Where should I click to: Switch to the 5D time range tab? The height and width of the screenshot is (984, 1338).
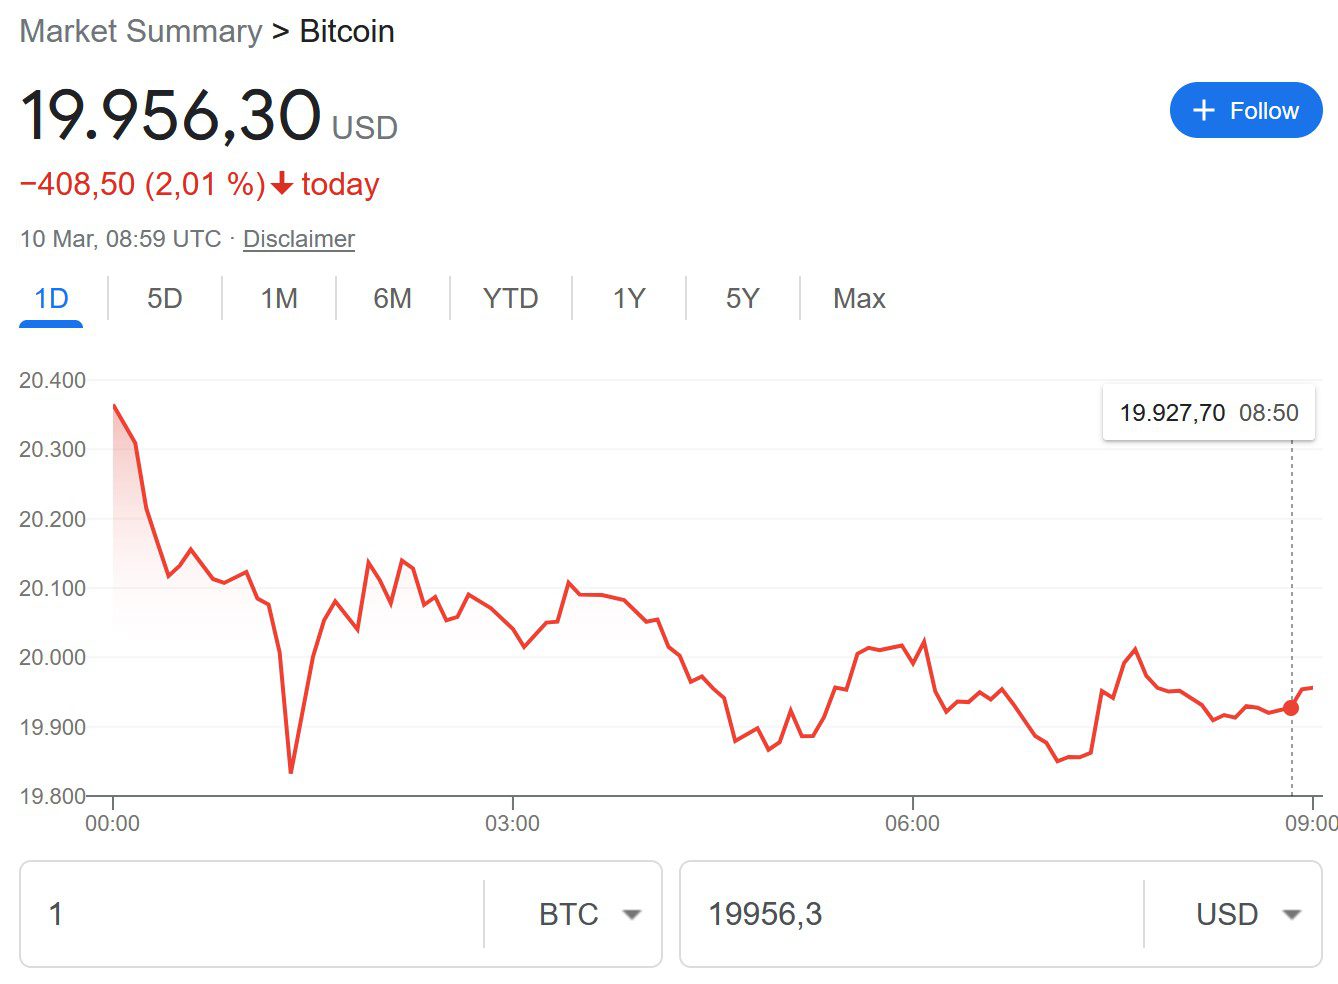(165, 299)
